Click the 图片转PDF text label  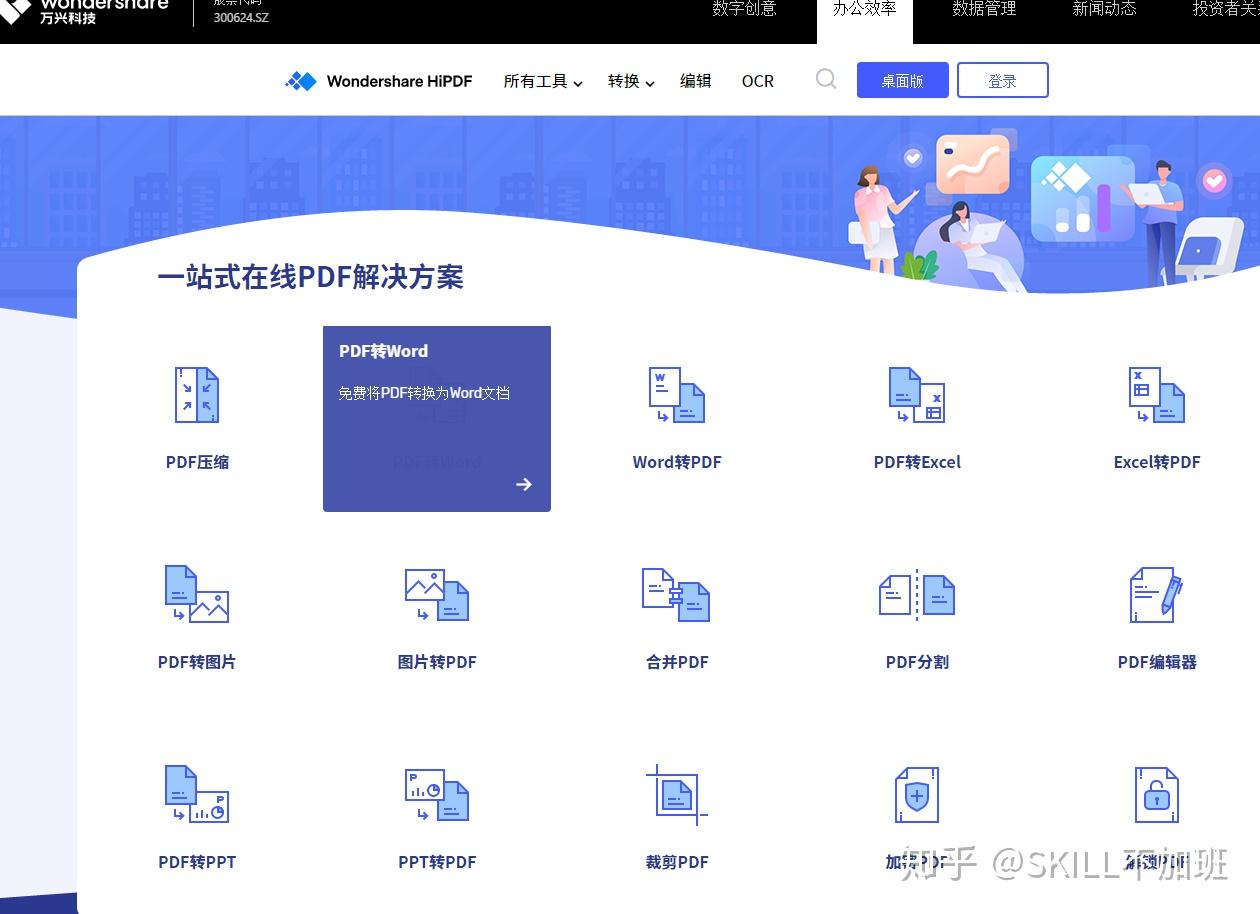coord(437,662)
